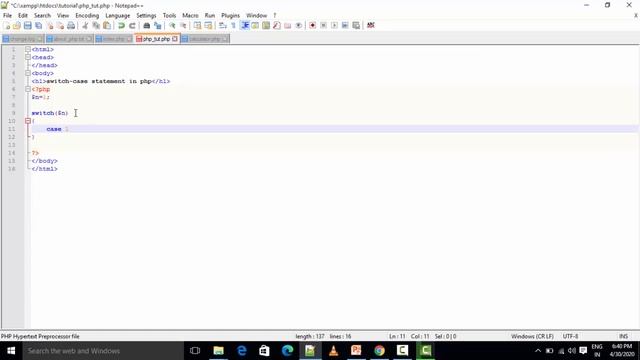Toggle file monitoring eye icon
The image size is (640, 360).
pos(299,25)
